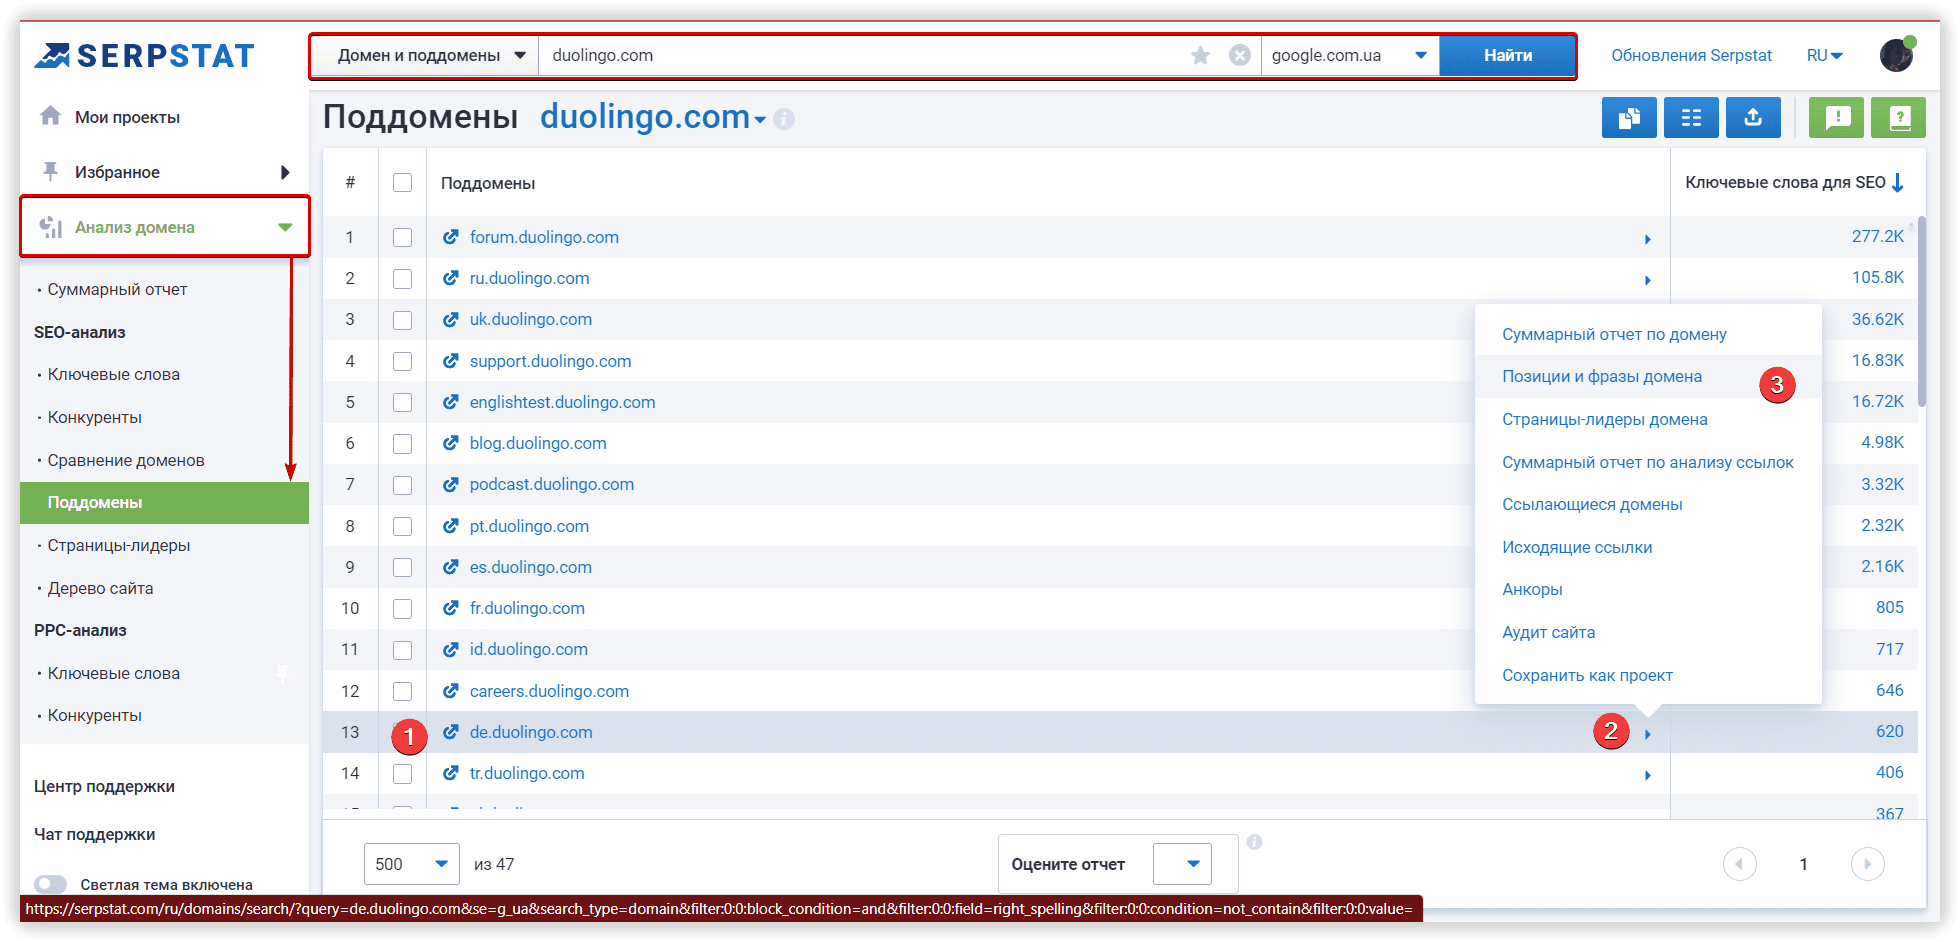1960x942 pixels.
Task: Check the es.duolingo.com row checkbox
Action: click(402, 567)
